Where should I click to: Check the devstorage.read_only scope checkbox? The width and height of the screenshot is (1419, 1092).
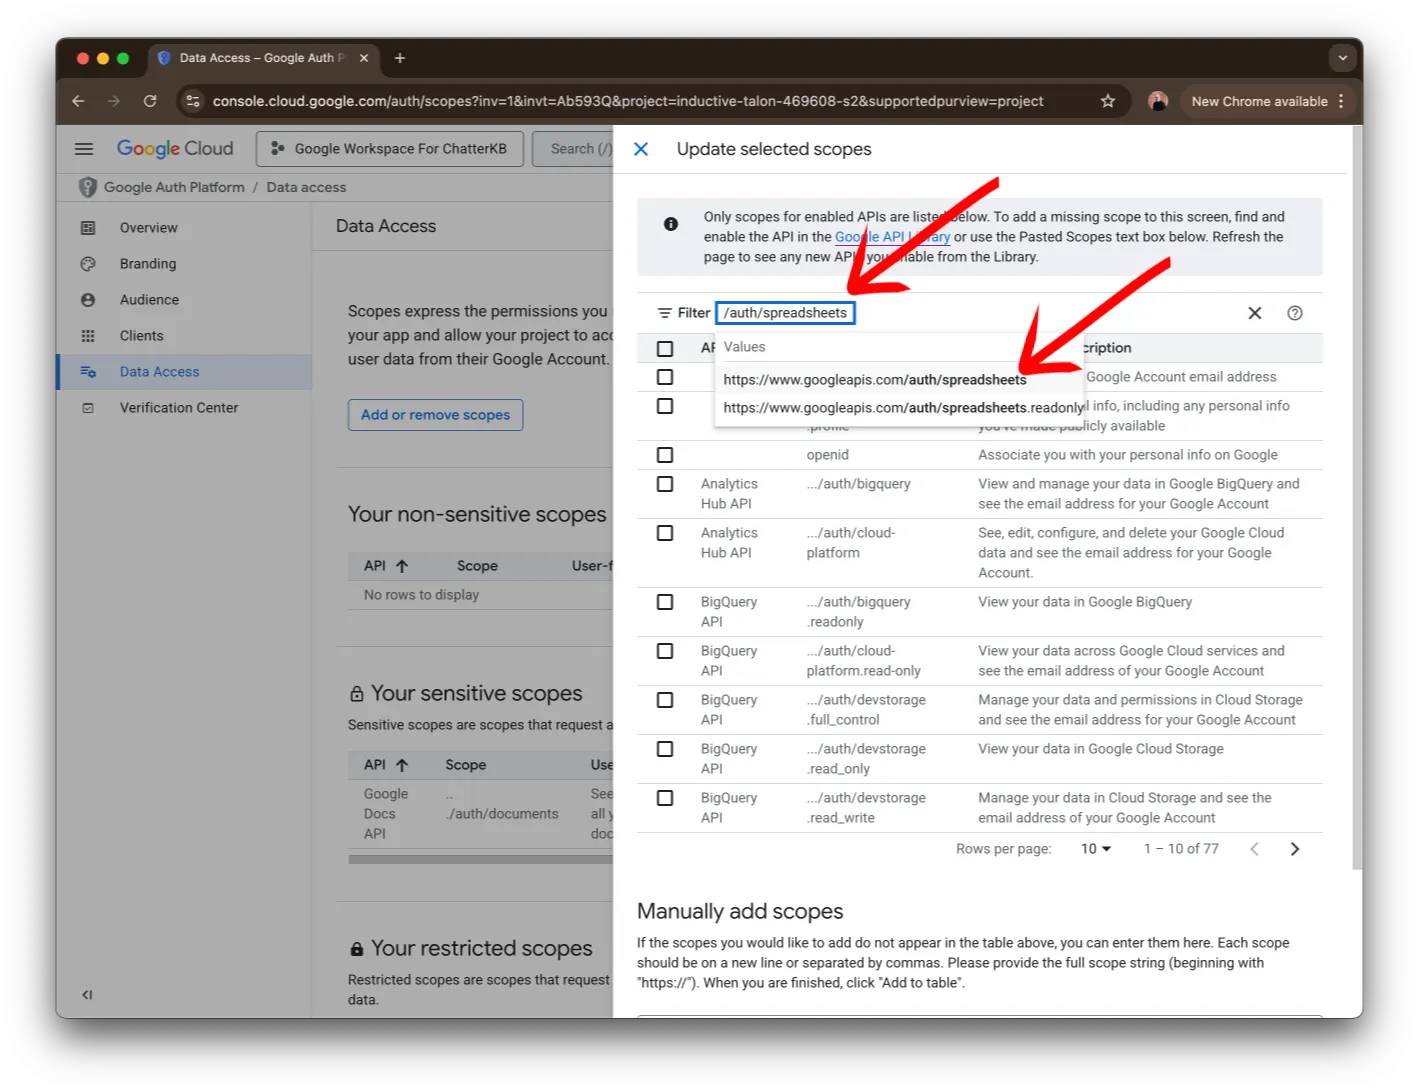(x=665, y=749)
